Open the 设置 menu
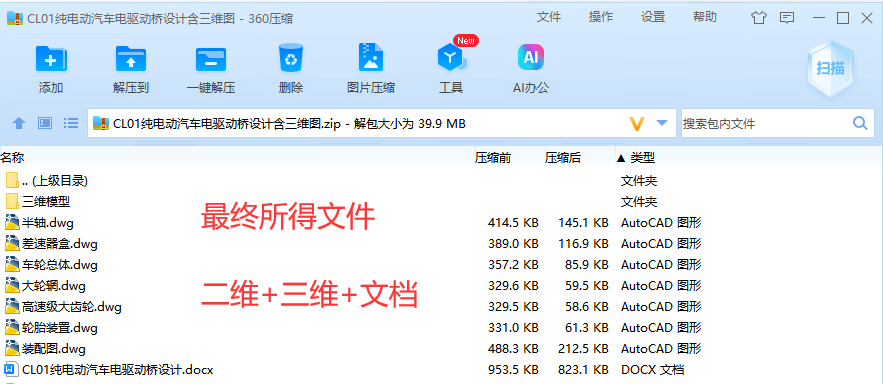This screenshot has width=883, height=384. tap(653, 17)
